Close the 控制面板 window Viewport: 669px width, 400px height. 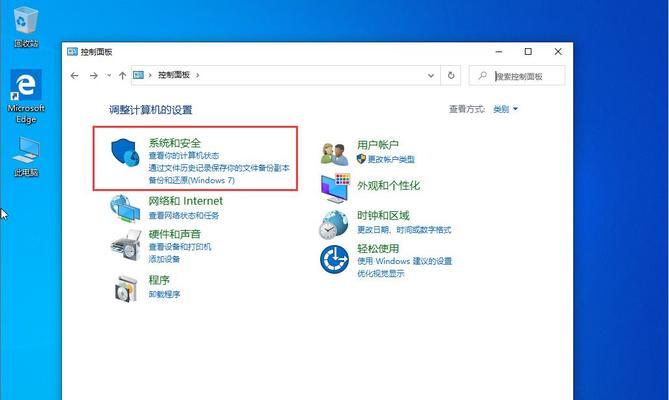[558, 52]
